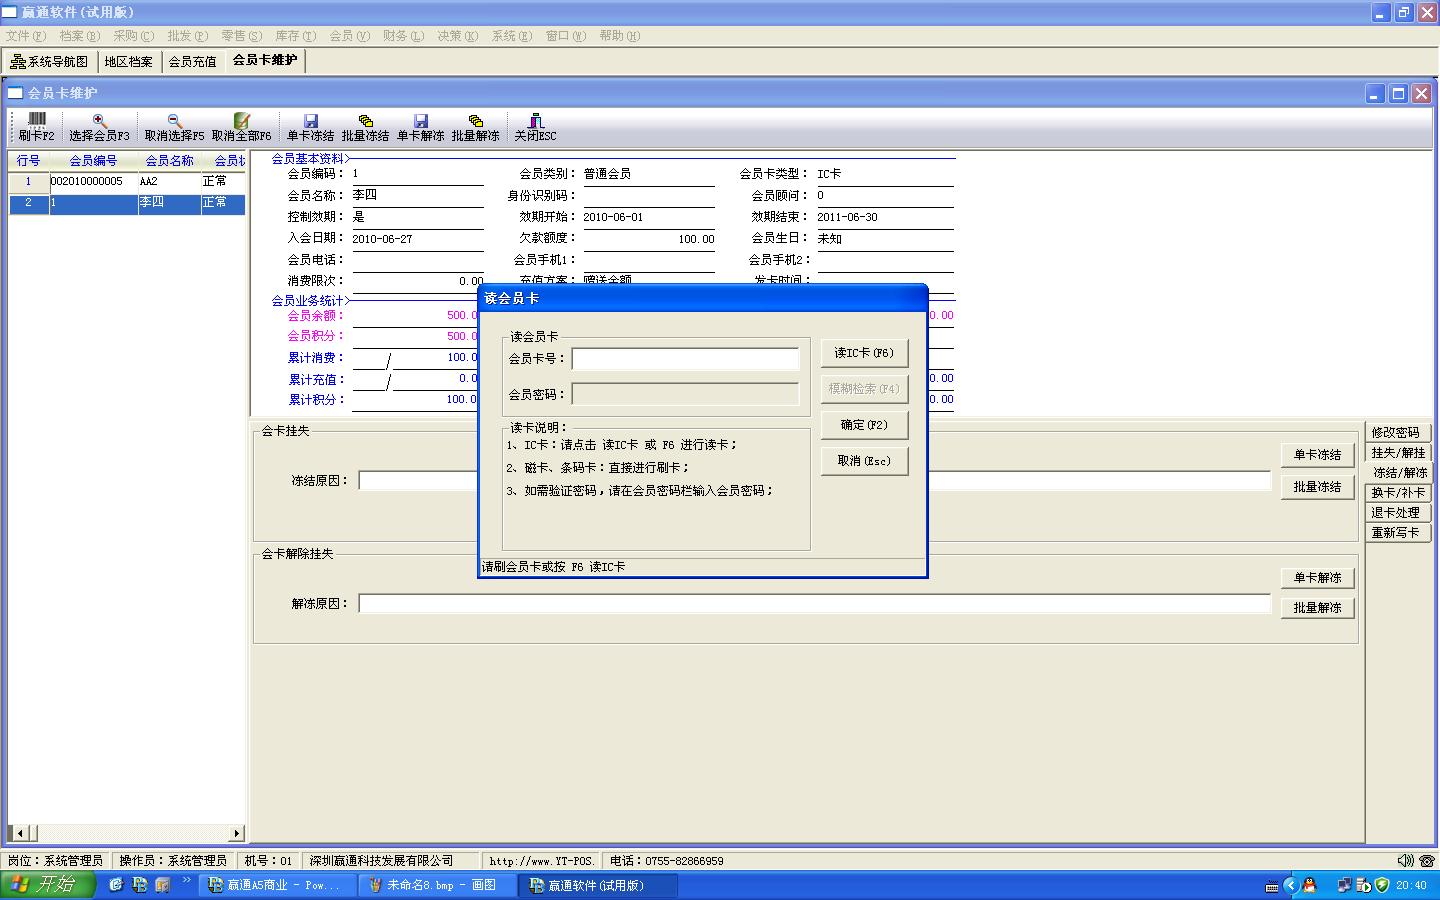
Task: Switch to the 会员充值 tab
Action: click(192, 62)
